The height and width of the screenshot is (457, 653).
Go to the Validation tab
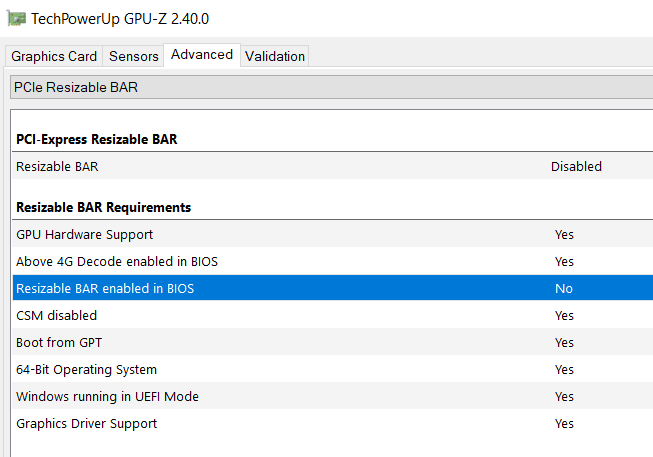click(x=275, y=56)
